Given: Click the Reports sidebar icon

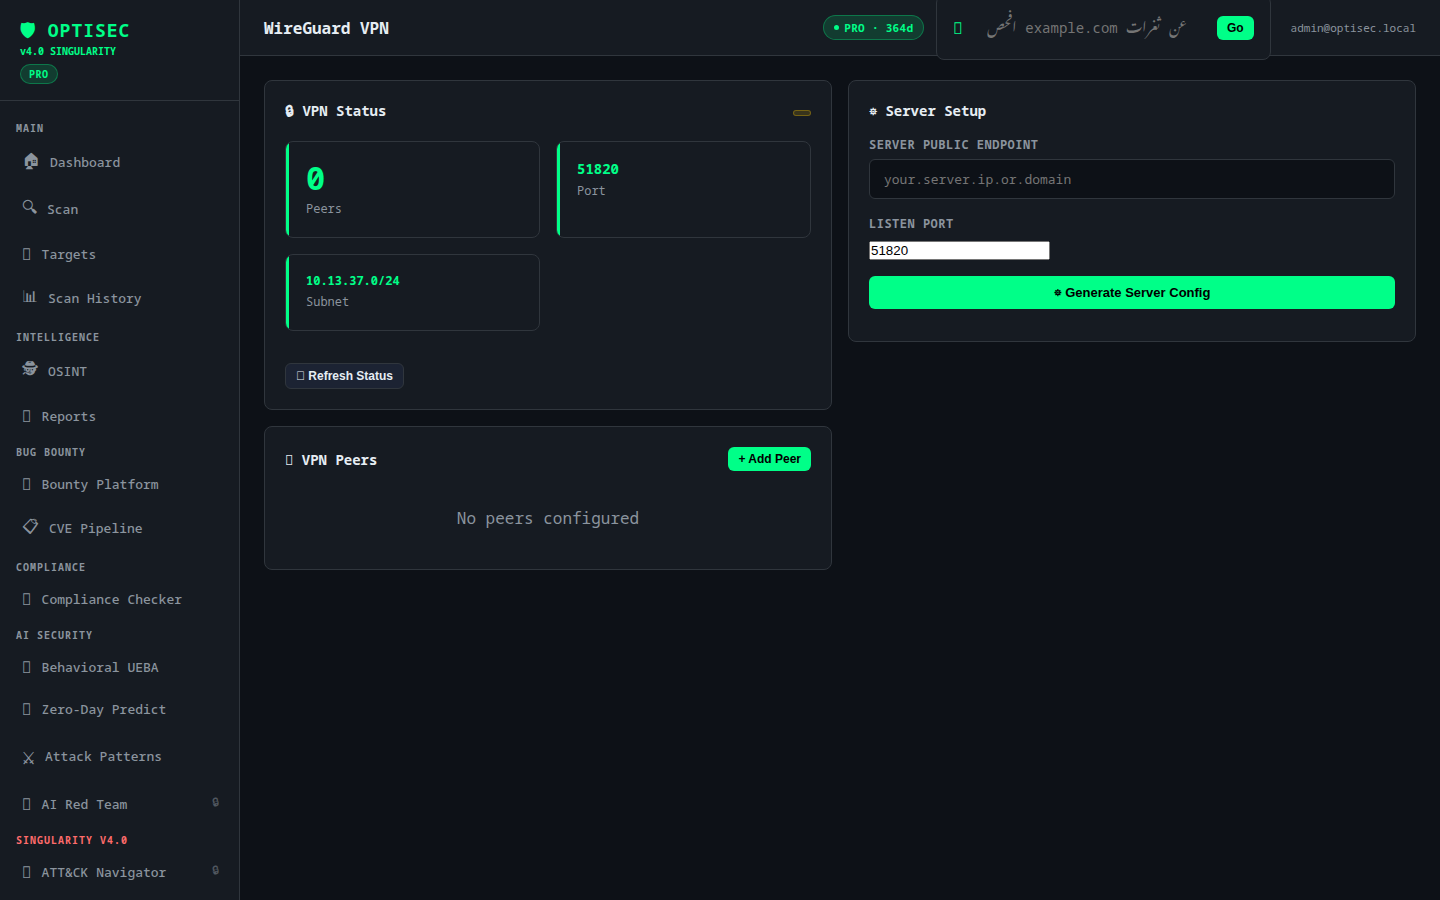Looking at the screenshot, I should click(27, 416).
